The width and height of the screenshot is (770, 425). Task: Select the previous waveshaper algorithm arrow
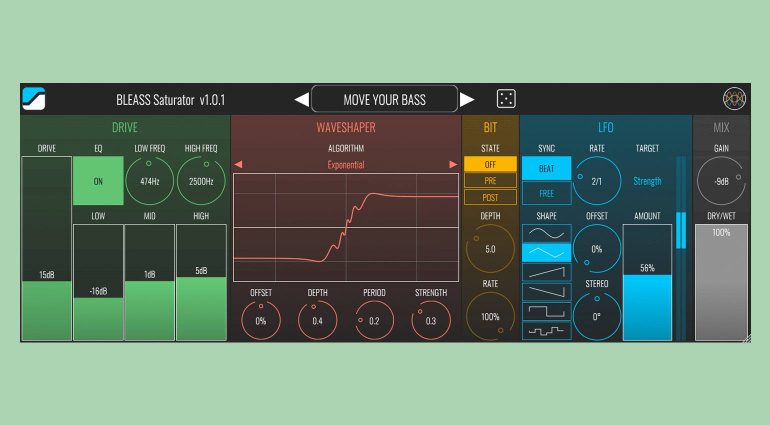pos(239,165)
